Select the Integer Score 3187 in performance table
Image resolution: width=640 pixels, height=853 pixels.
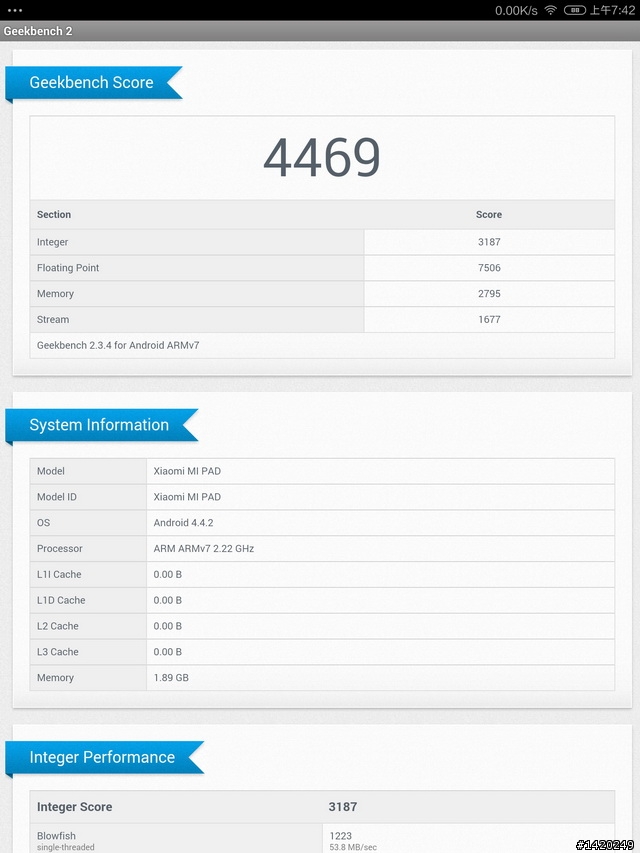pos(343,807)
